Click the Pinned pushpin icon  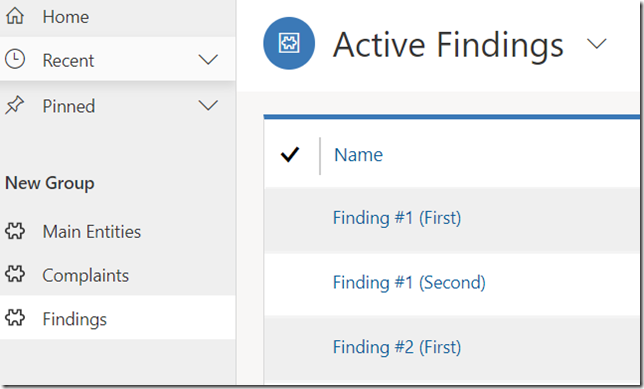[14, 106]
